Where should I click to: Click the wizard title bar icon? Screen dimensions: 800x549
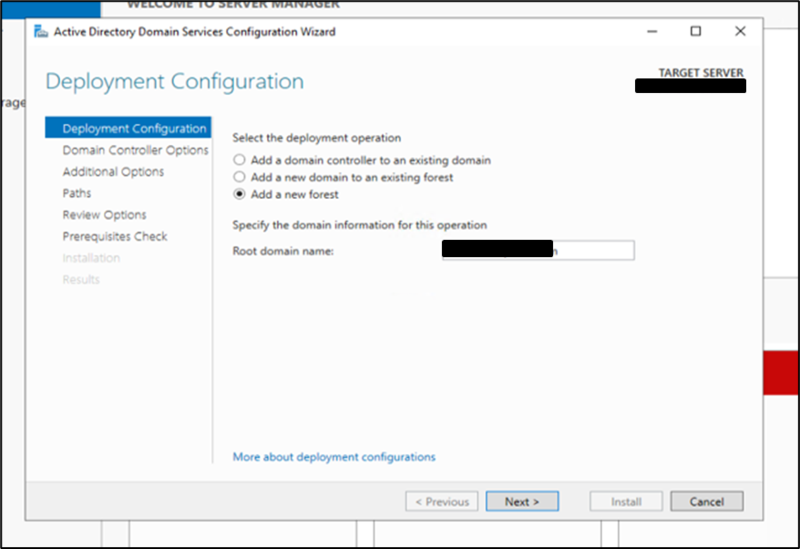(41, 32)
